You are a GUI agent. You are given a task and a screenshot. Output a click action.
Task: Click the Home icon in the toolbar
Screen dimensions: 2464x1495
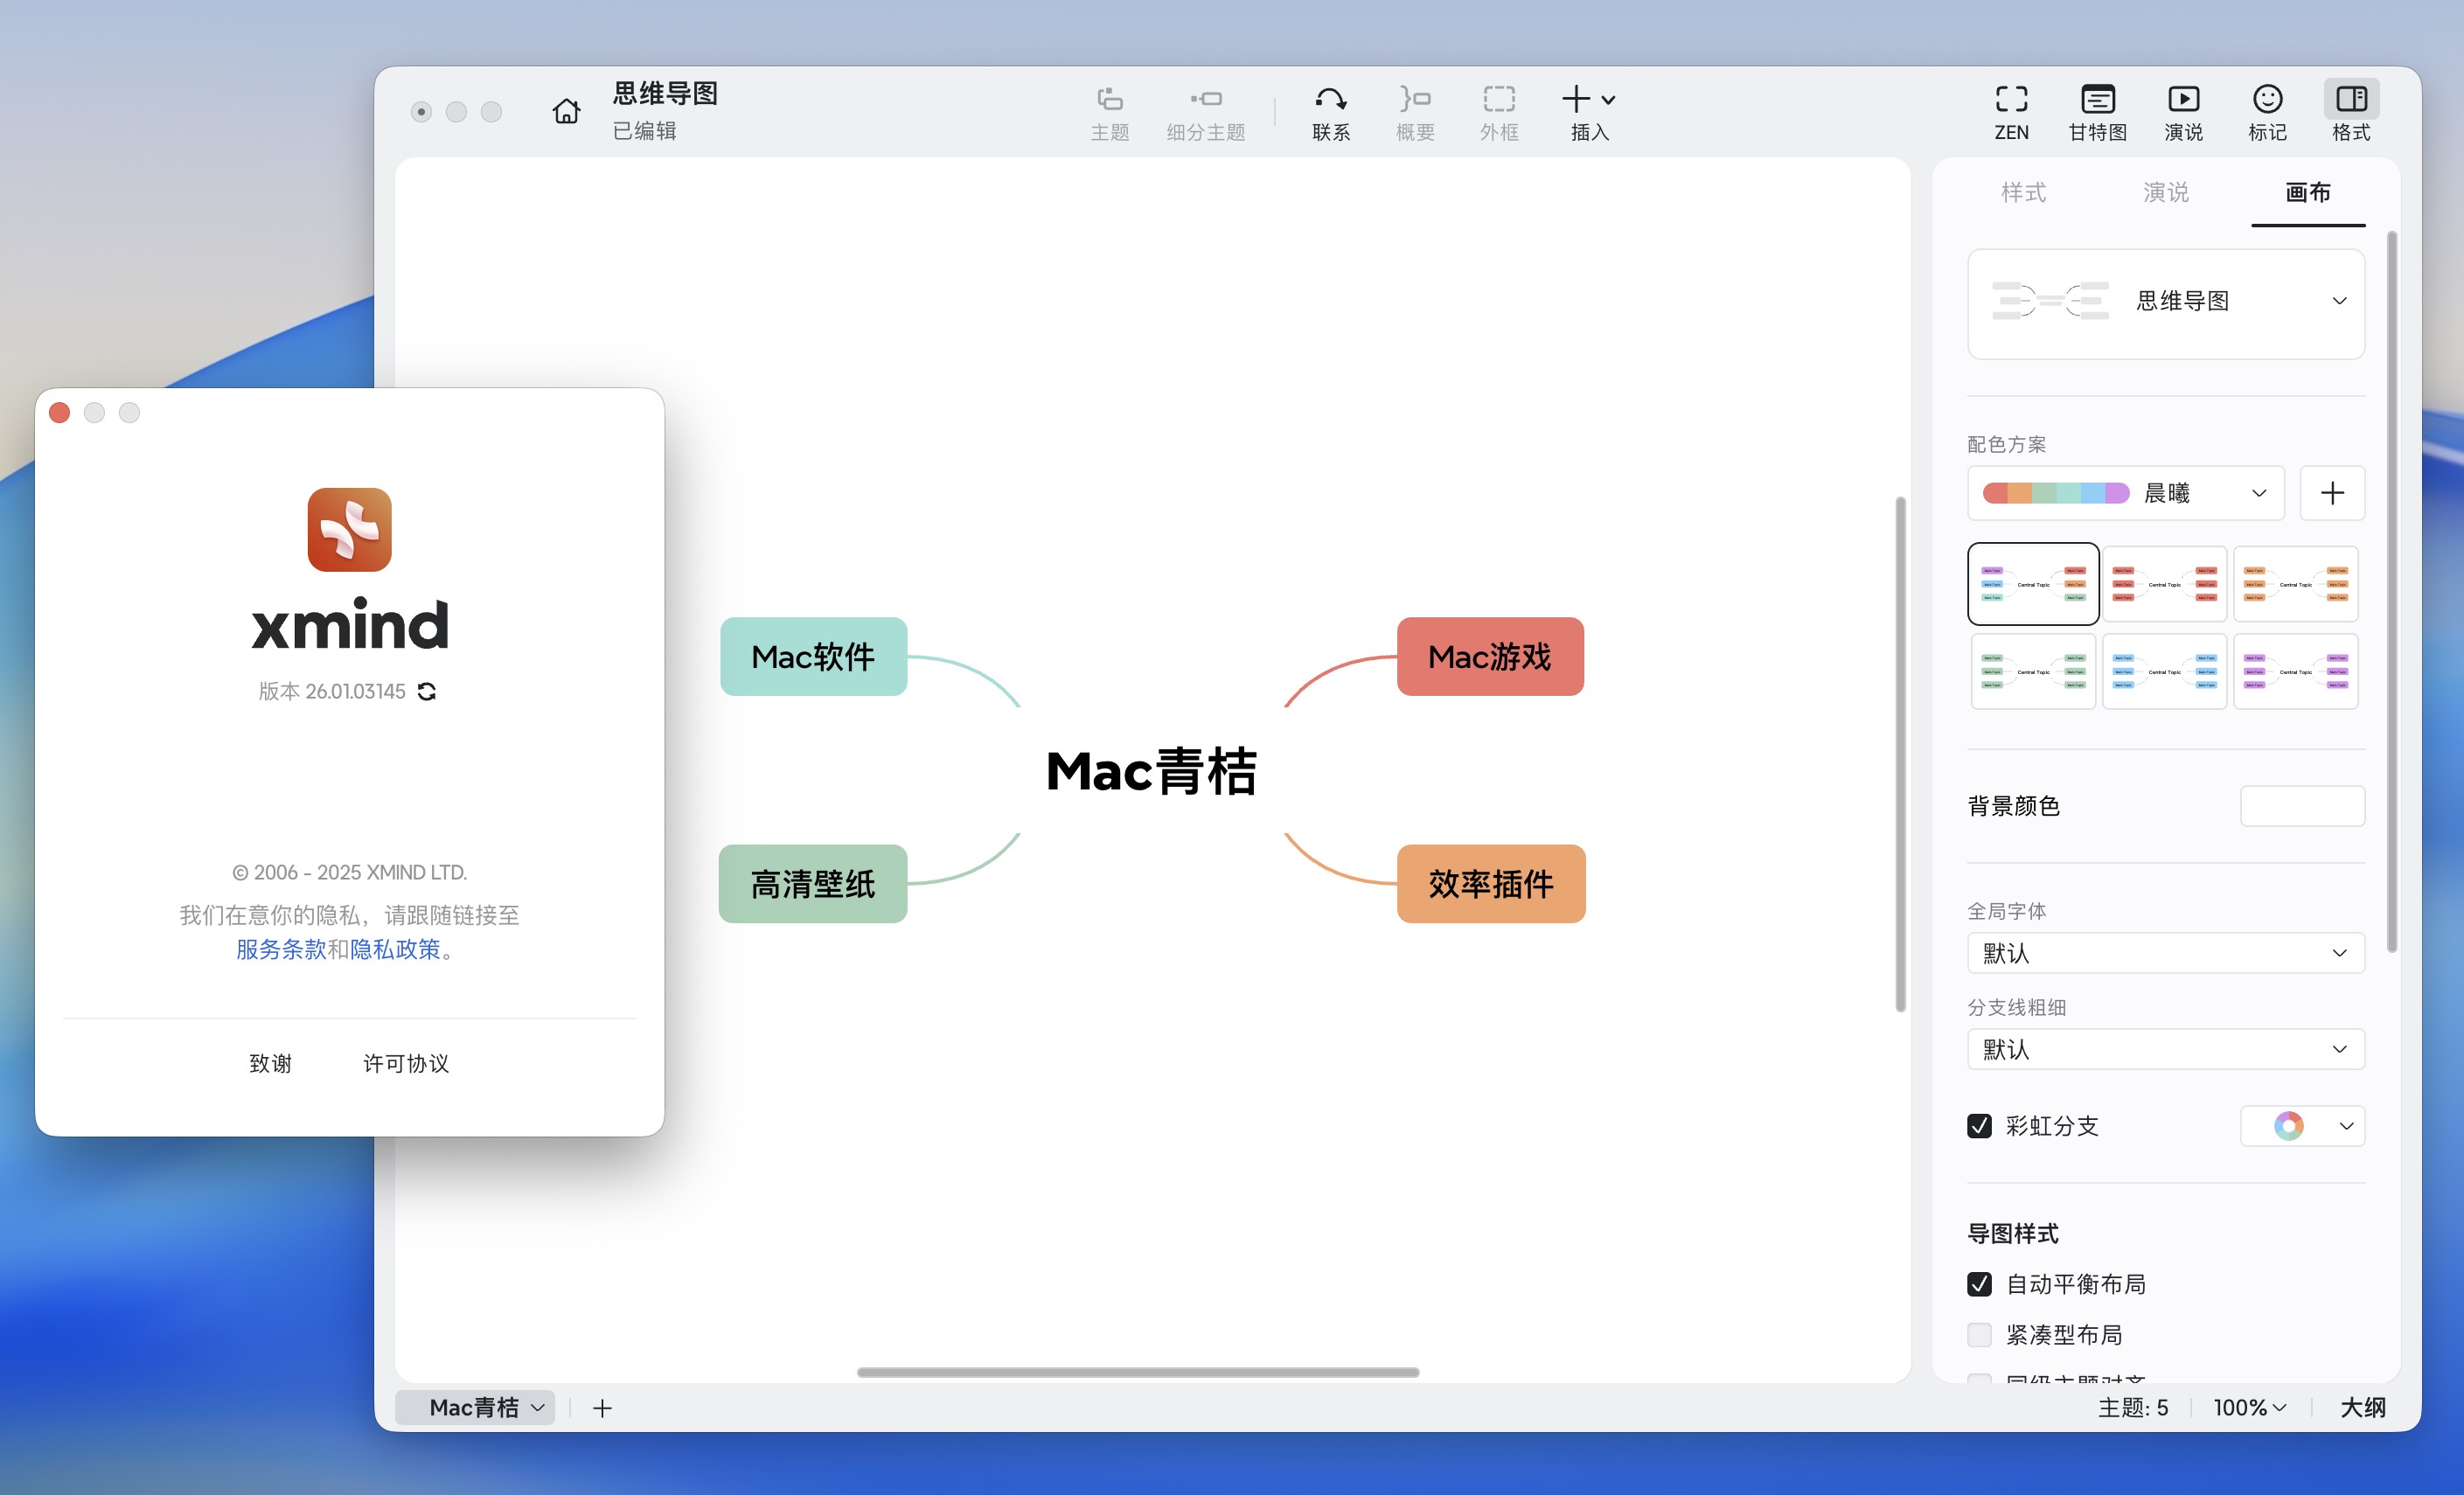[x=566, y=111]
